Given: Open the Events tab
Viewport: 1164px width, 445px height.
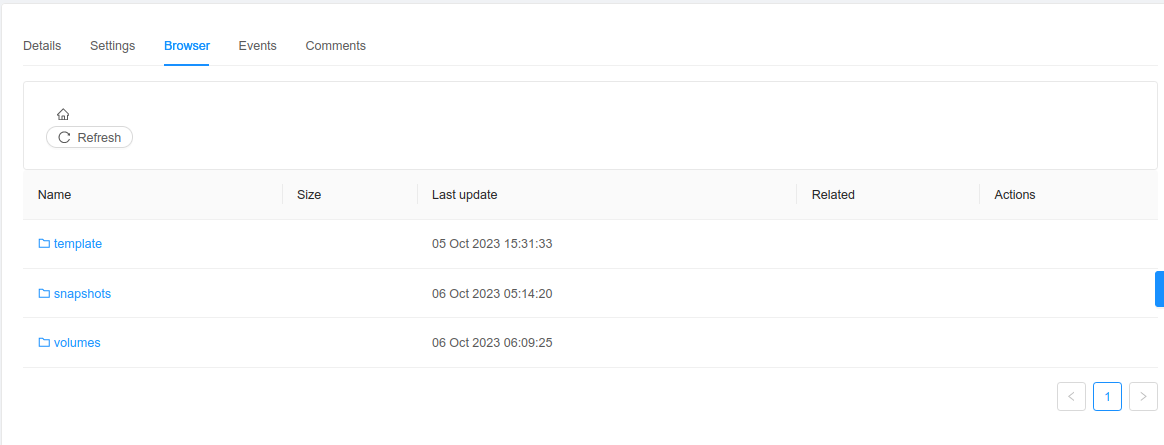Looking at the screenshot, I should (257, 46).
